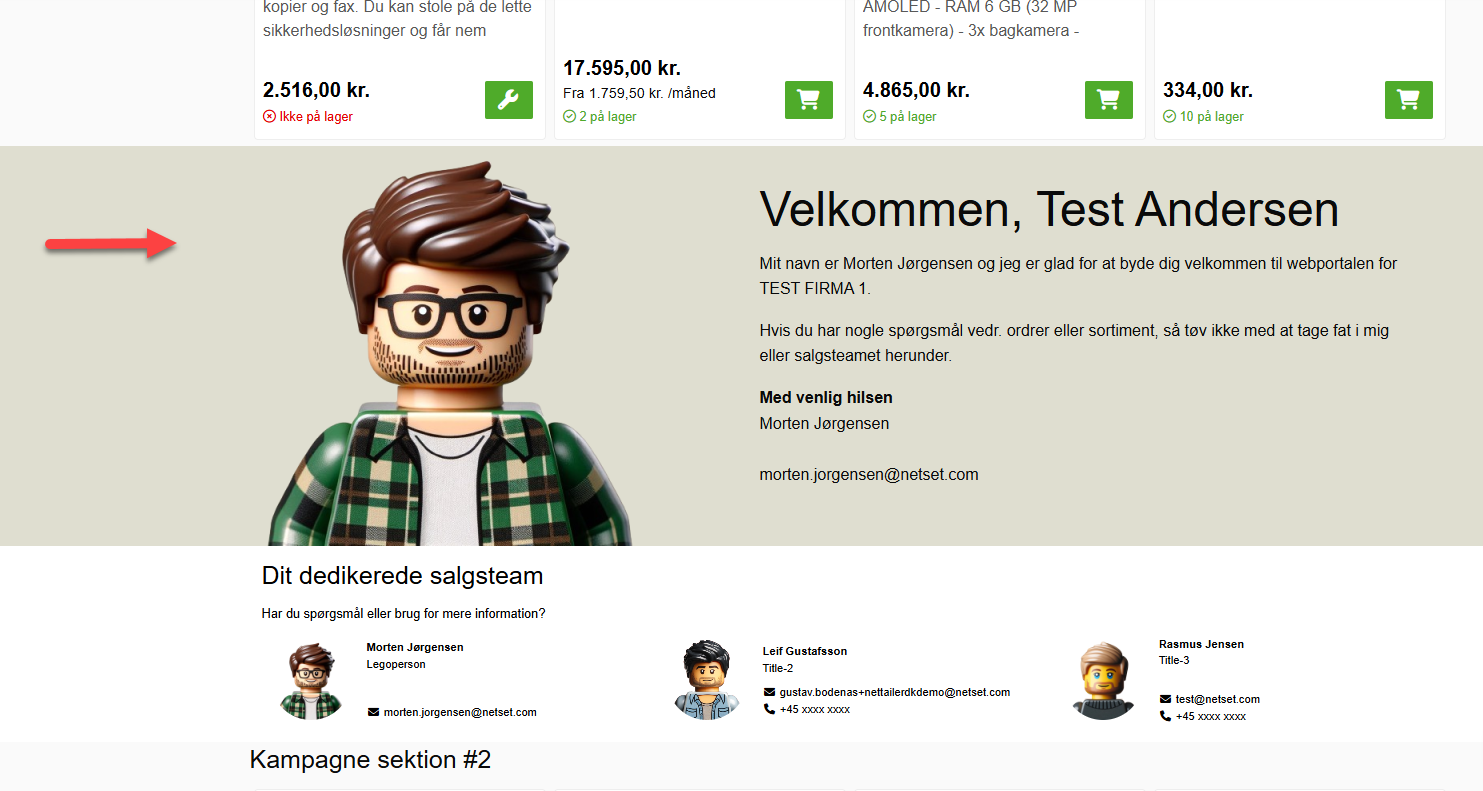This screenshot has width=1483, height=791.
Task: Add the 334,00 kr. product to cart
Action: pyautogui.click(x=1409, y=100)
